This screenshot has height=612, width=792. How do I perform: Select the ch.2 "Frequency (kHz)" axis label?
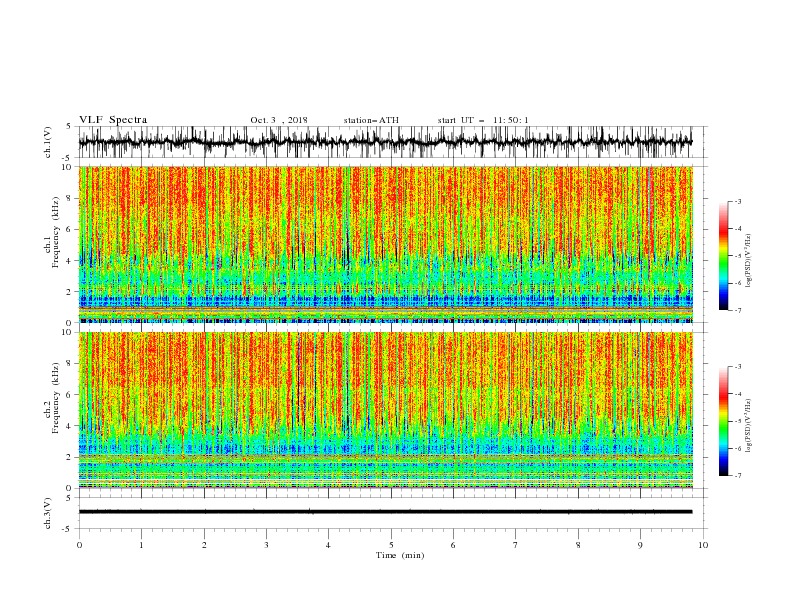pos(56,398)
